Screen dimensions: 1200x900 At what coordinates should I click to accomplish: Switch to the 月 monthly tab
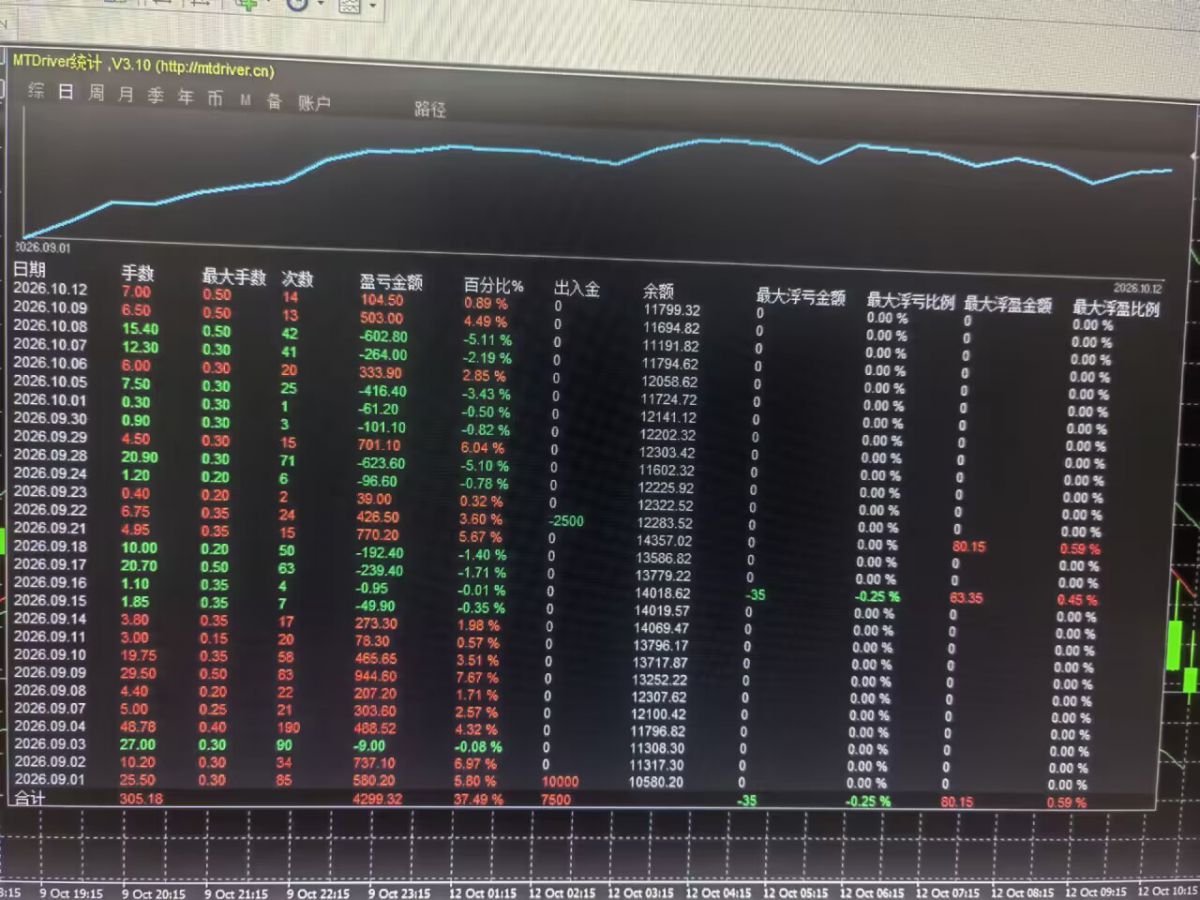(x=126, y=94)
